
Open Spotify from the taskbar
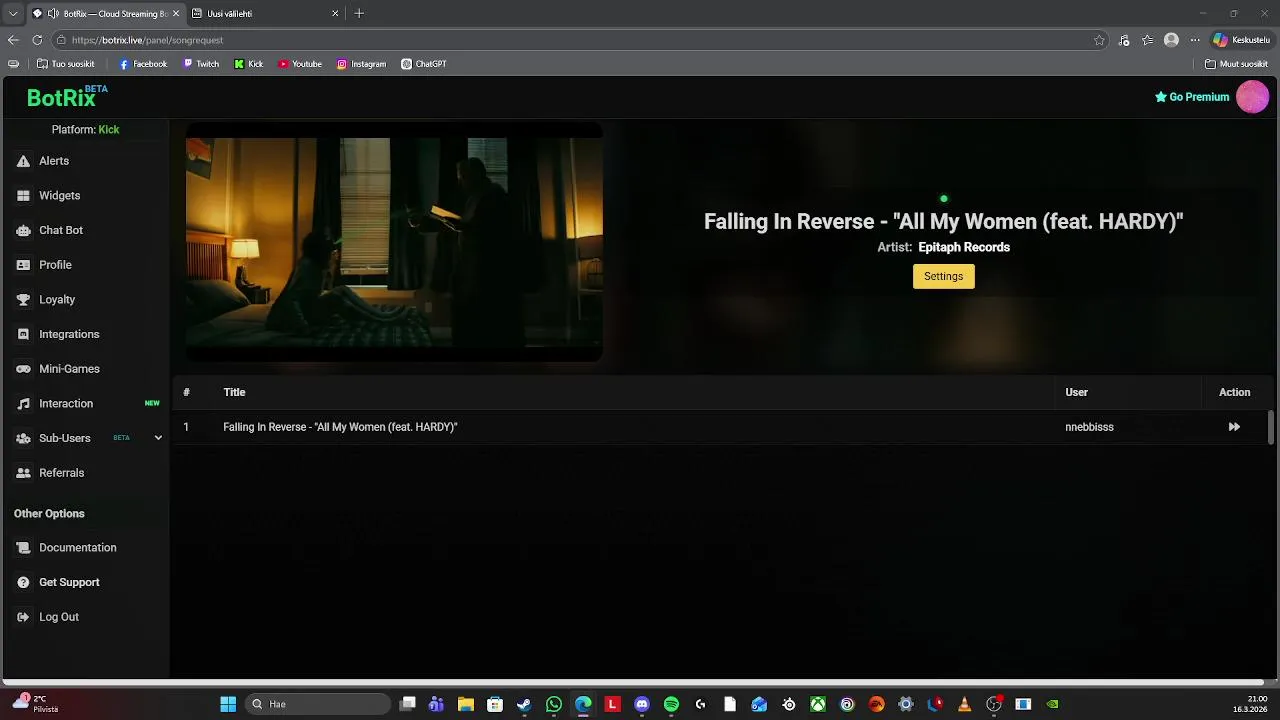(671, 704)
